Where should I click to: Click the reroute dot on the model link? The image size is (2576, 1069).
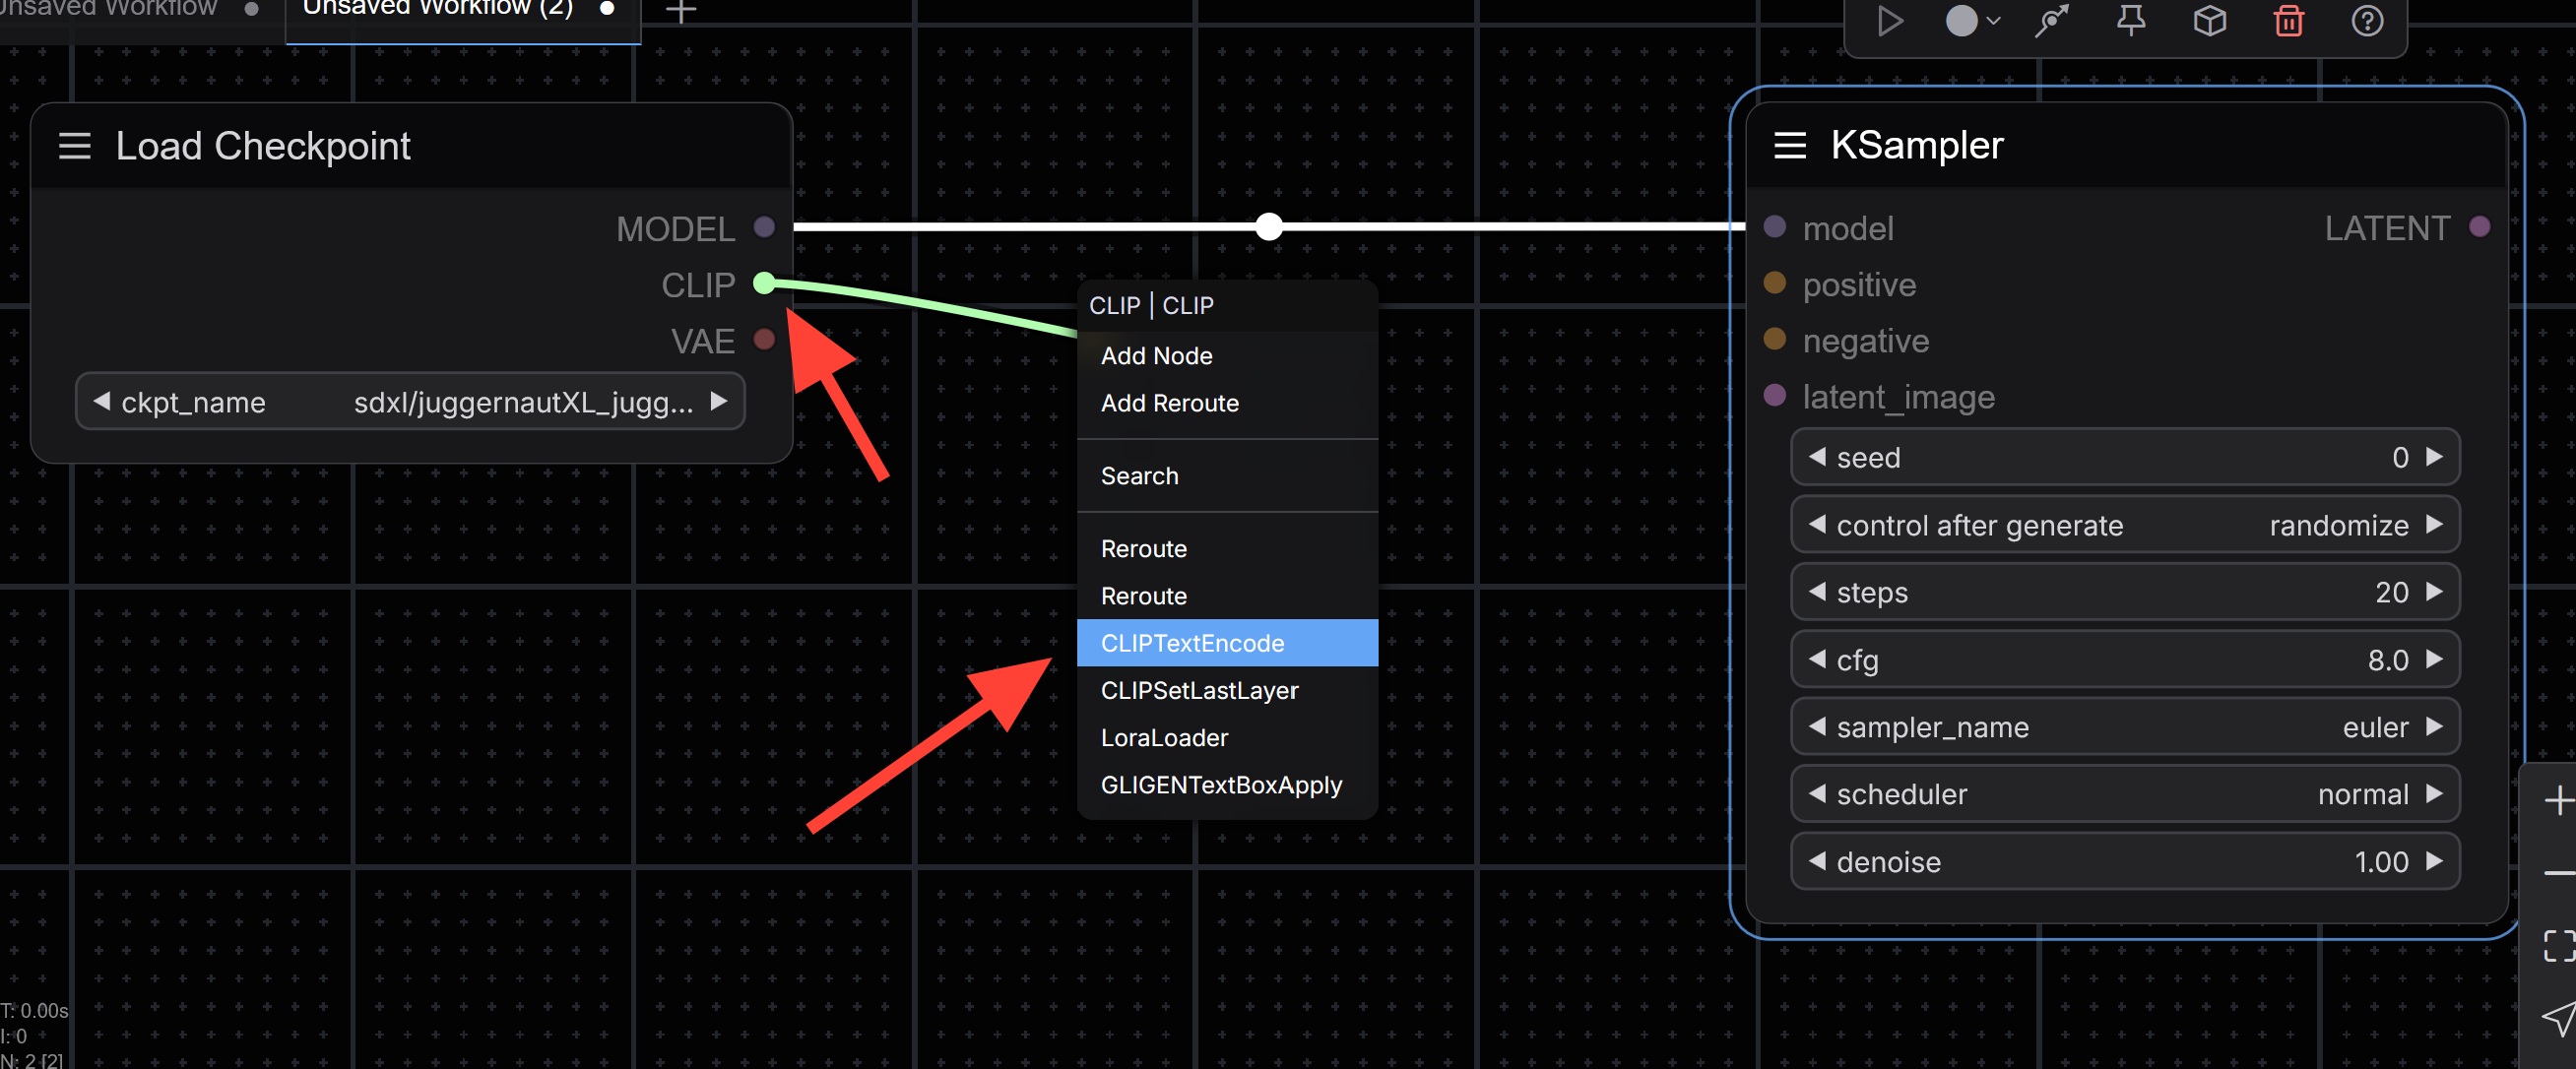tap(1268, 227)
